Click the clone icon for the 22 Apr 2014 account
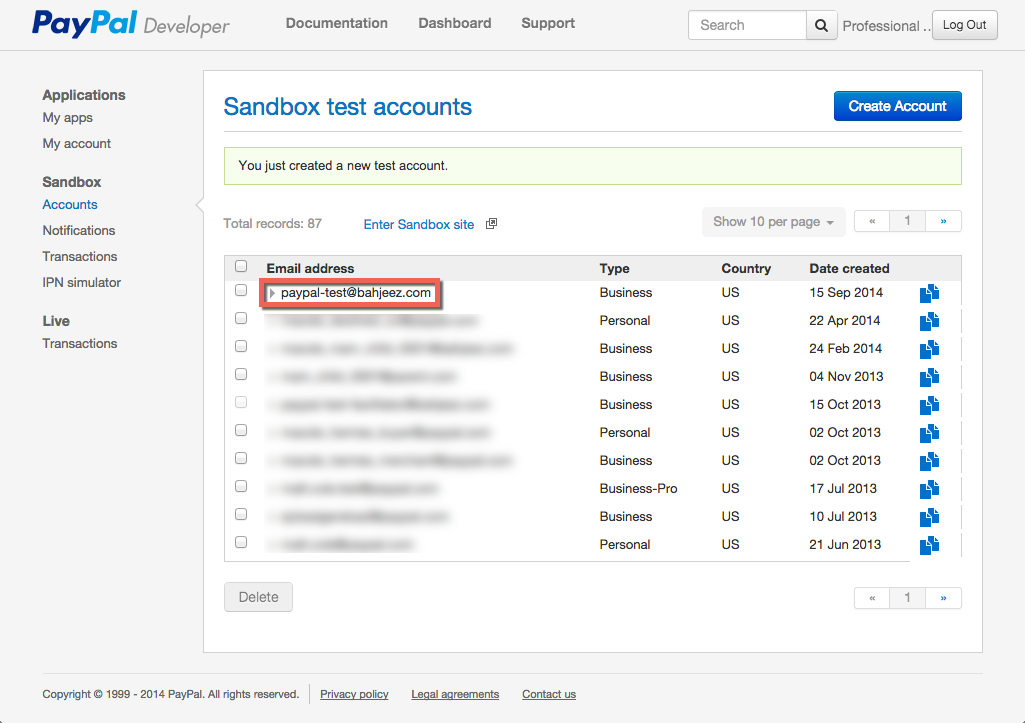 click(x=929, y=322)
